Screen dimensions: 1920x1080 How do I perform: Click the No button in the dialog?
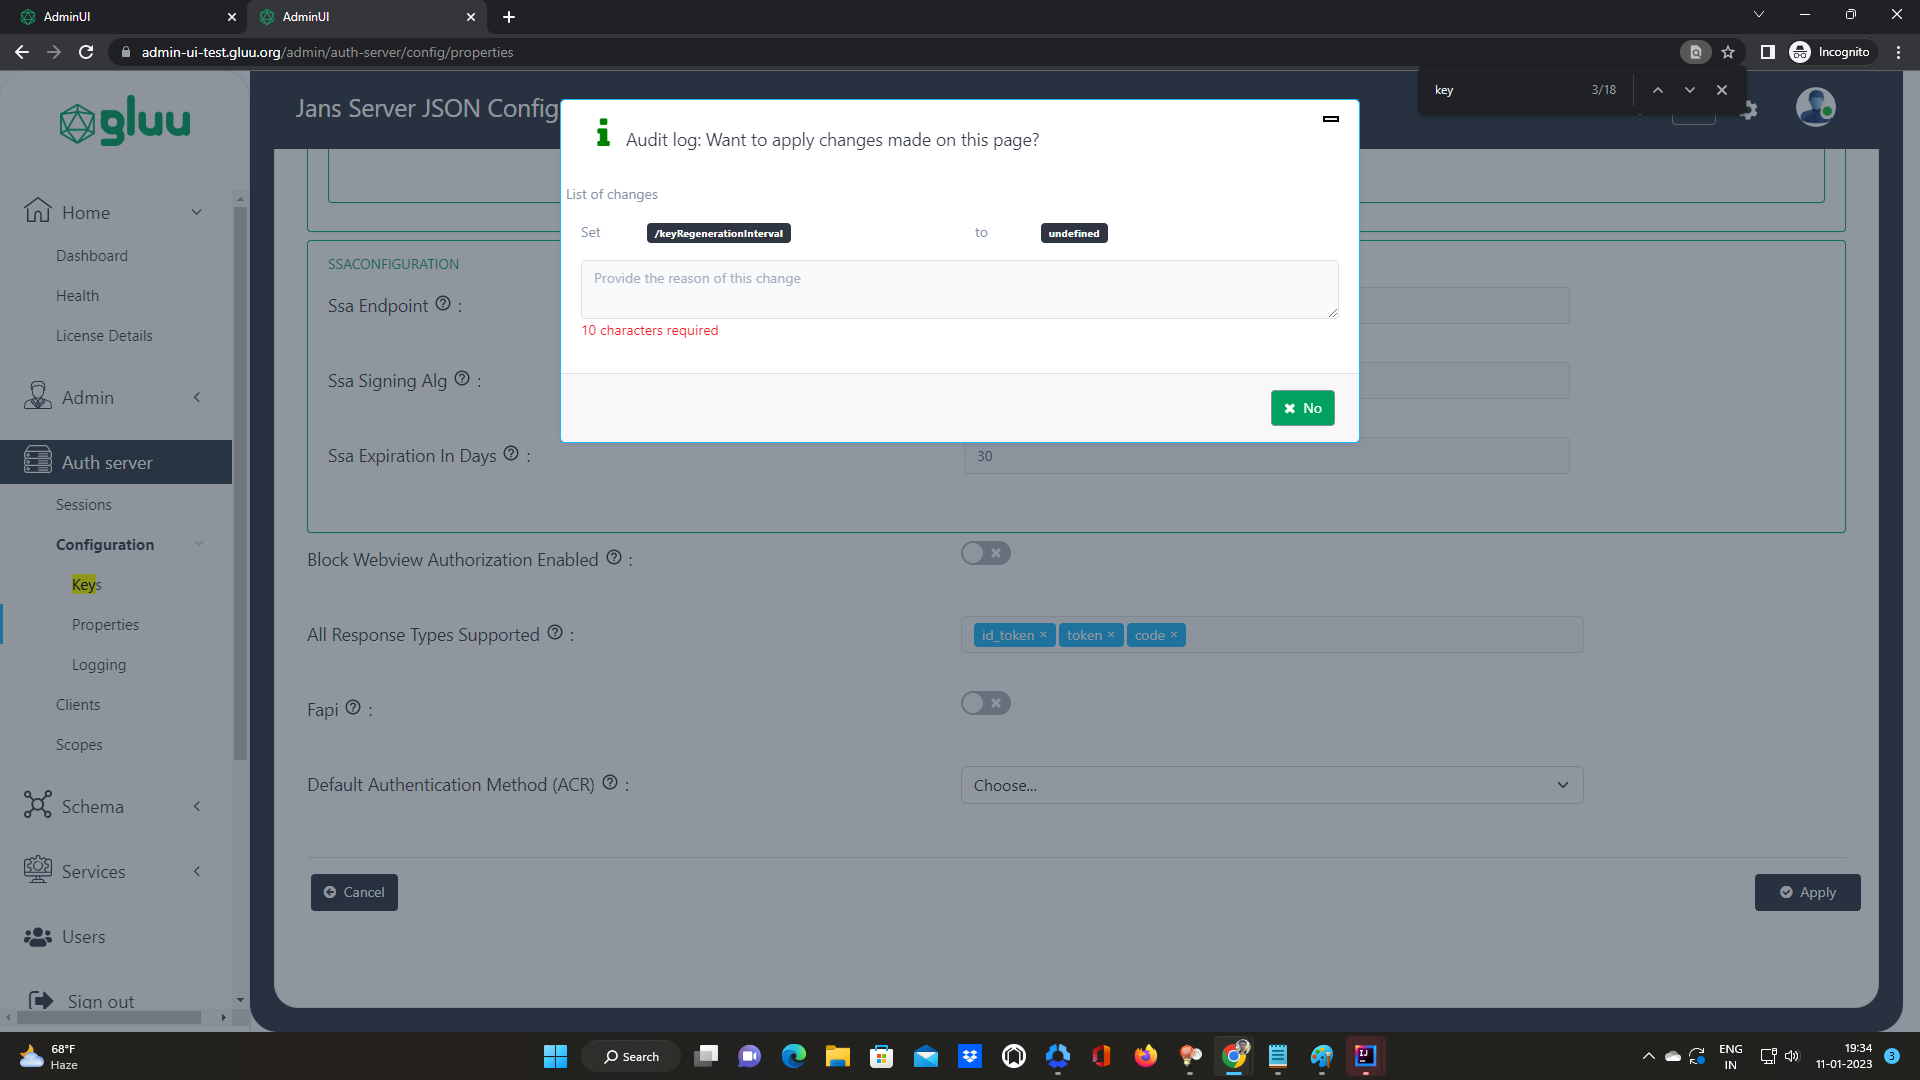pos(1302,408)
